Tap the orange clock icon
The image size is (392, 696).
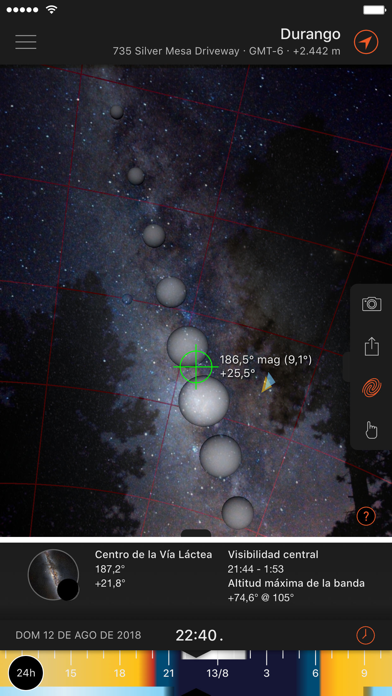pos(366,635)
